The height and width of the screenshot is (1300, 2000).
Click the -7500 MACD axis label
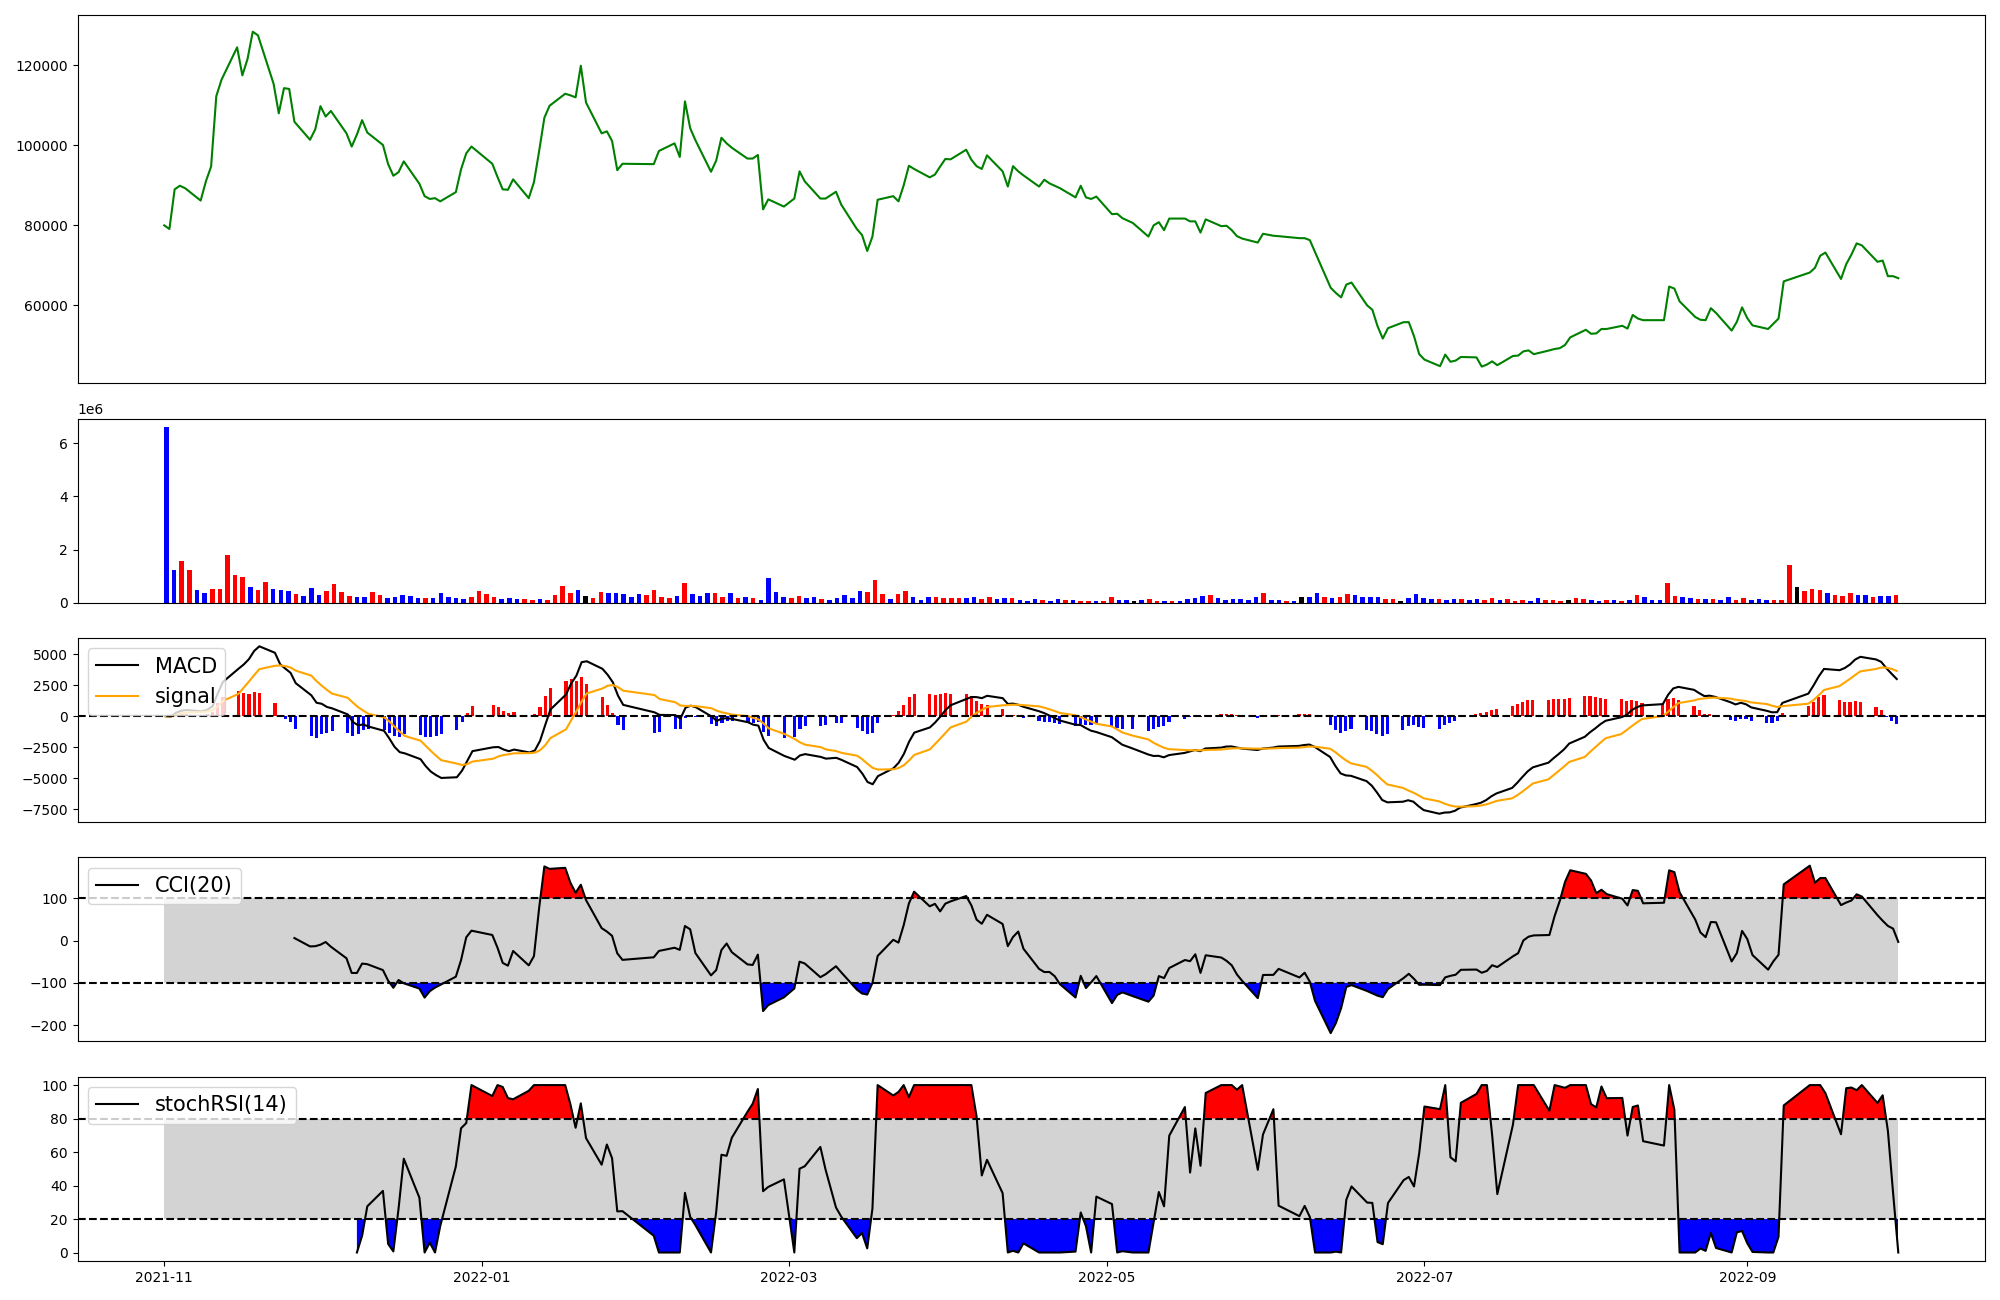pyautogui.click(x=47, y=811)
